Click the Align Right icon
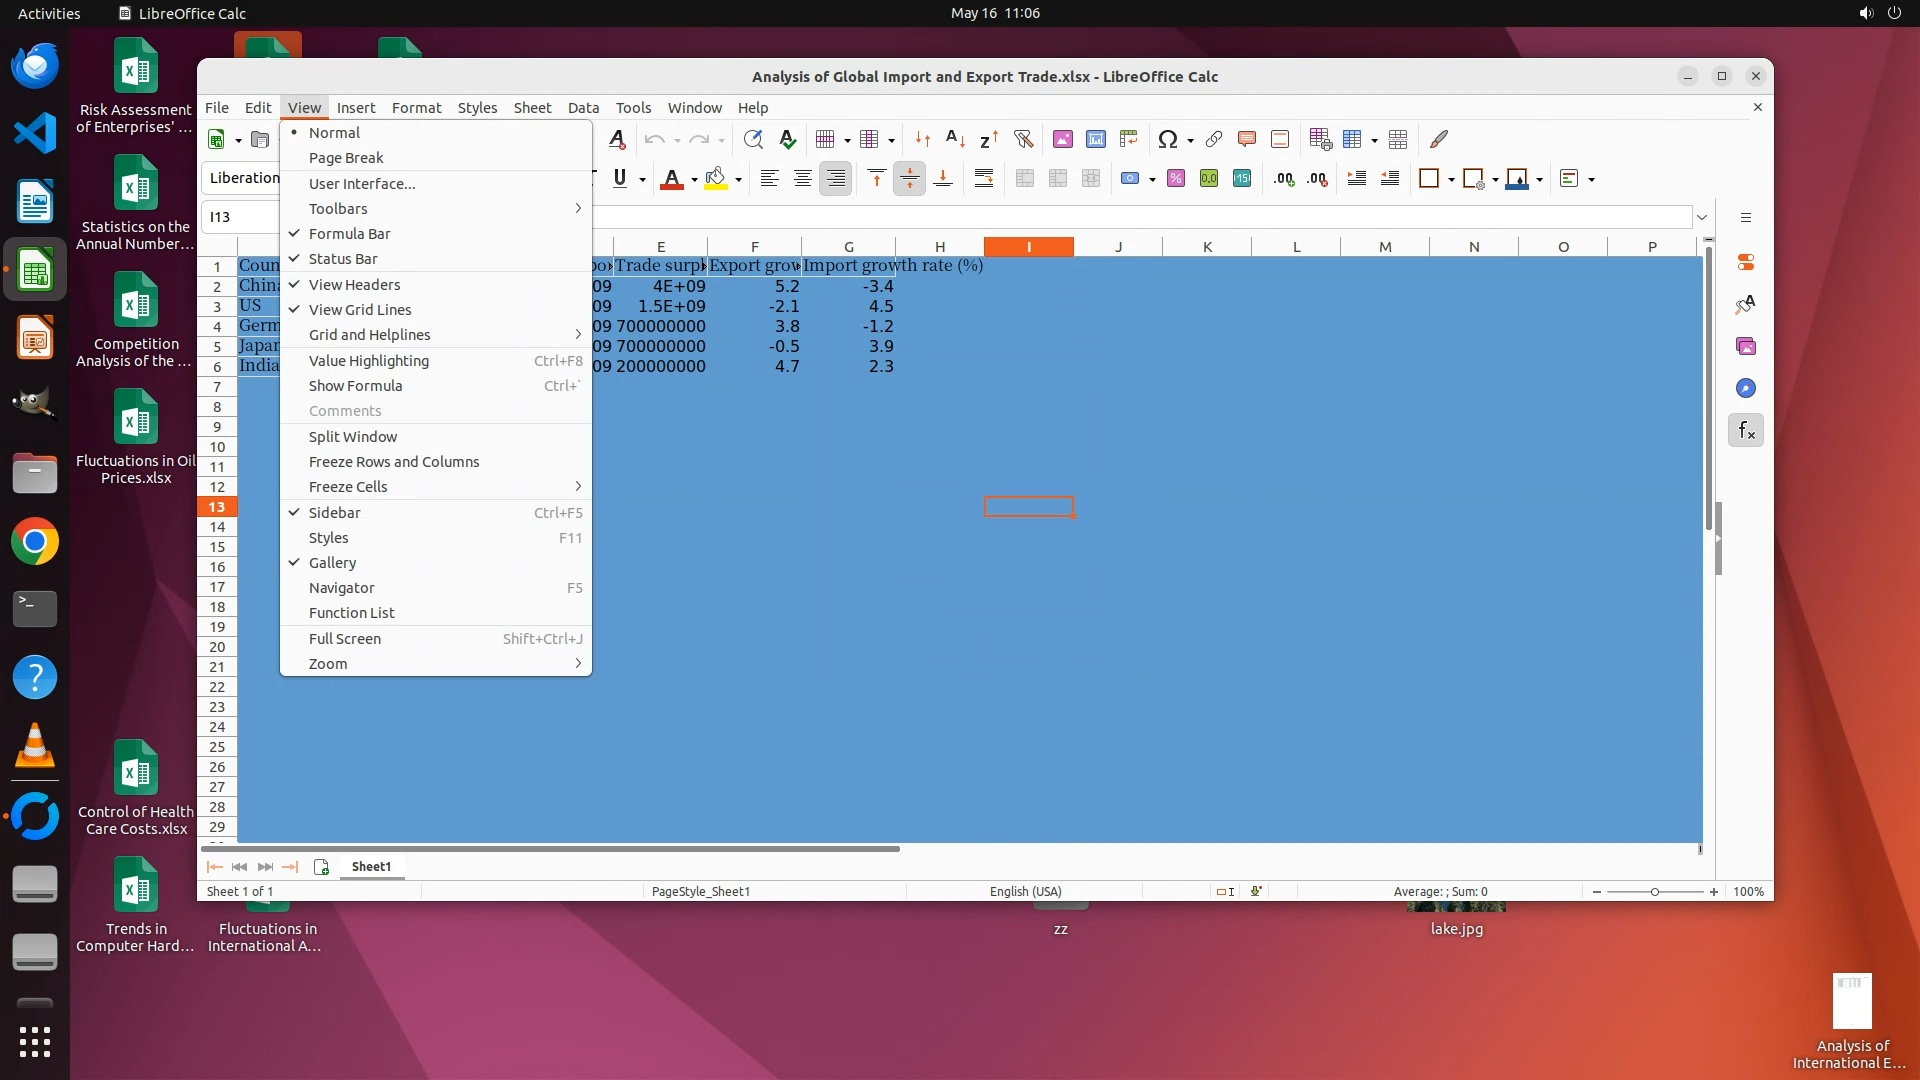The image size is (1920, 1080). (836, 179)
